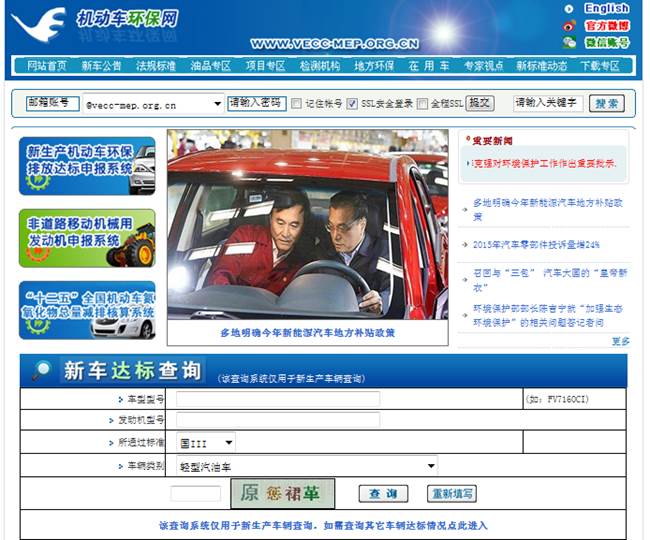Tick the 全程SSL checkbox

[x=422, y=104]
